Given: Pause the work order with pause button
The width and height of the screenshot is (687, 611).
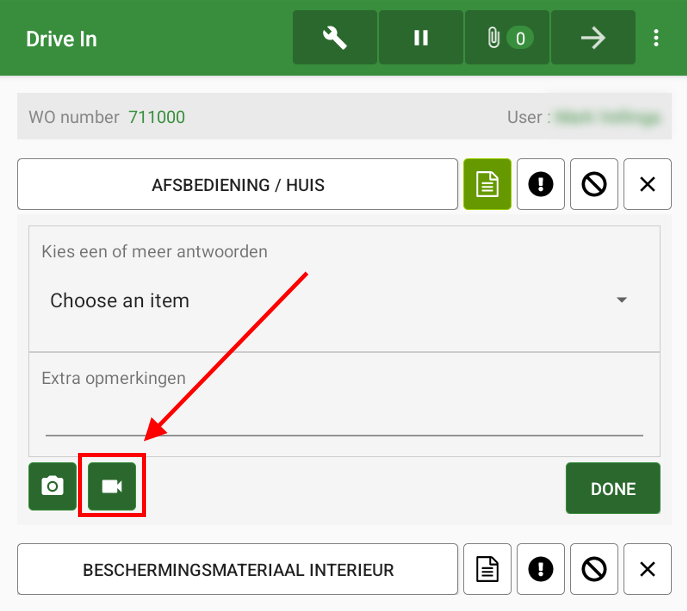Looking at the screenshot, I should pos(421,38).
